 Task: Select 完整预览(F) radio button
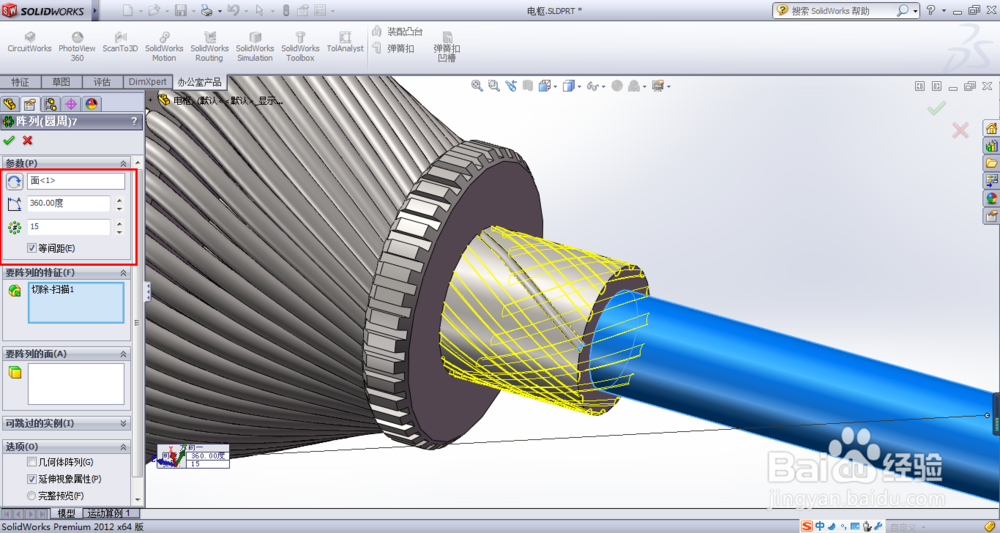point(32,495)
